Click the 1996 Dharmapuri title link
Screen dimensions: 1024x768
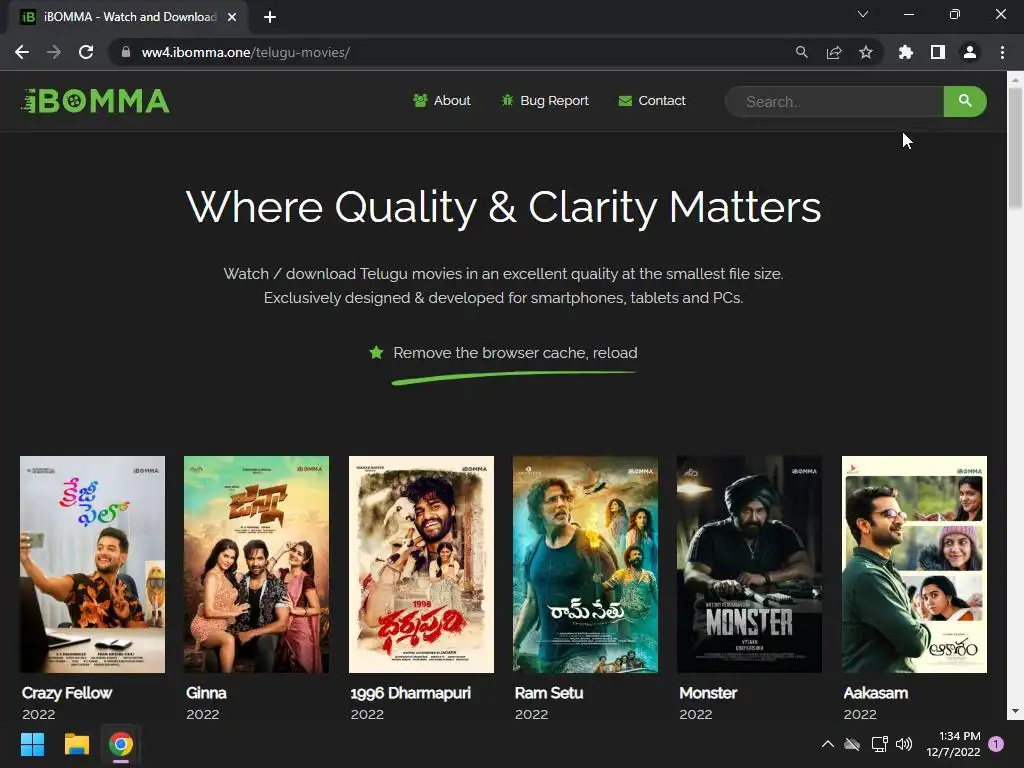pyautogui.click(x=411, y=693)
